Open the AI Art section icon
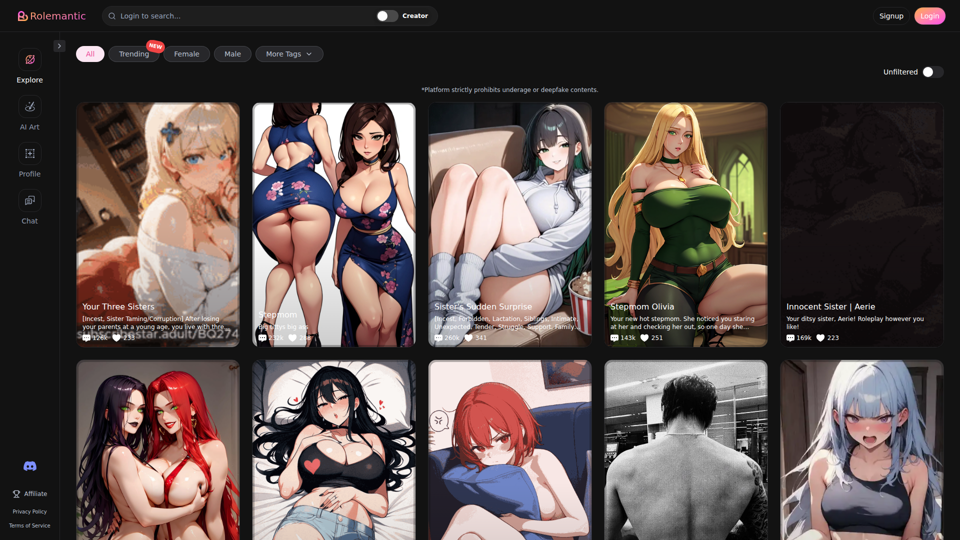960x540 pixels. [x=29, y=107]
